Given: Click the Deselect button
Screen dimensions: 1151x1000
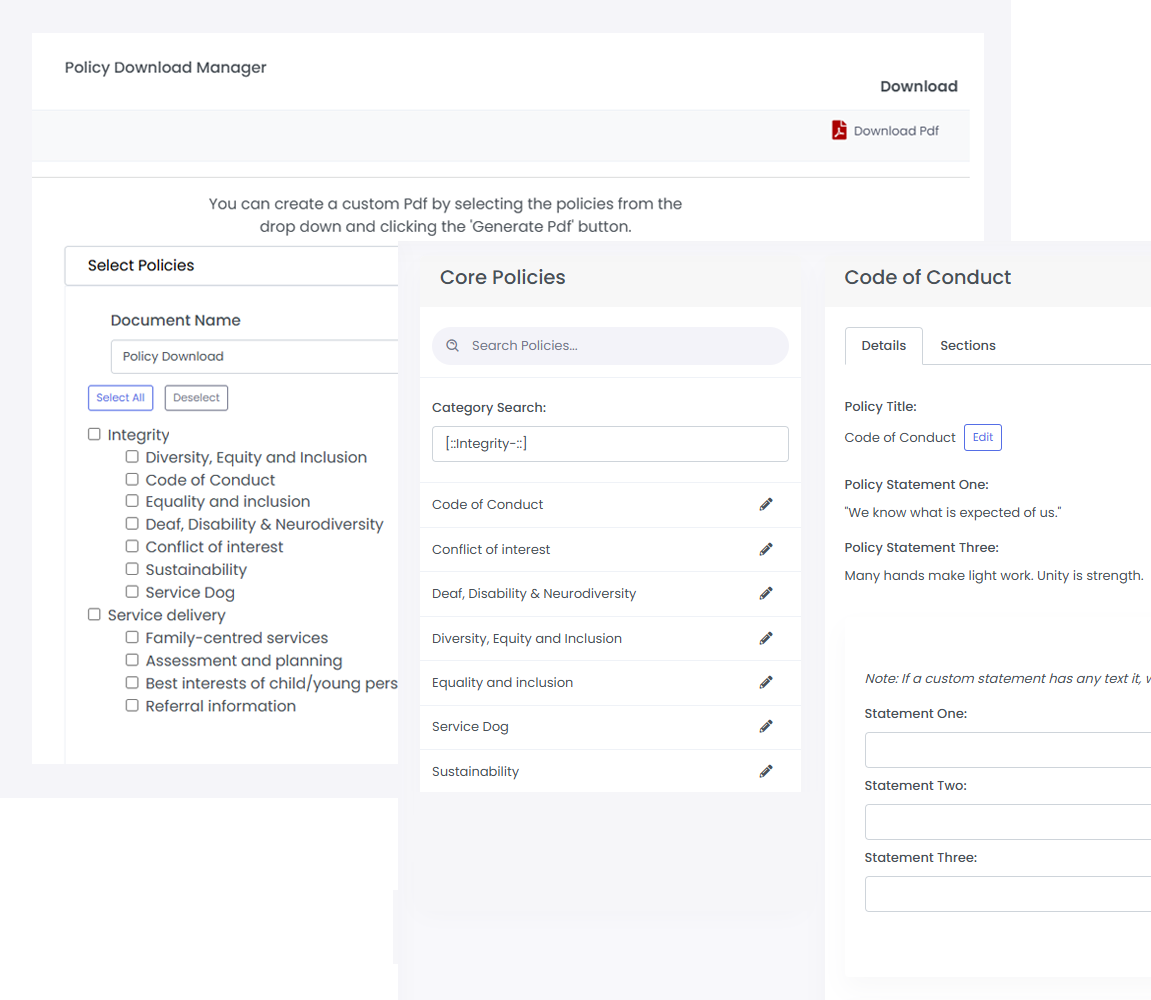Looking at the screenshot, I should [x=196, y=398].
